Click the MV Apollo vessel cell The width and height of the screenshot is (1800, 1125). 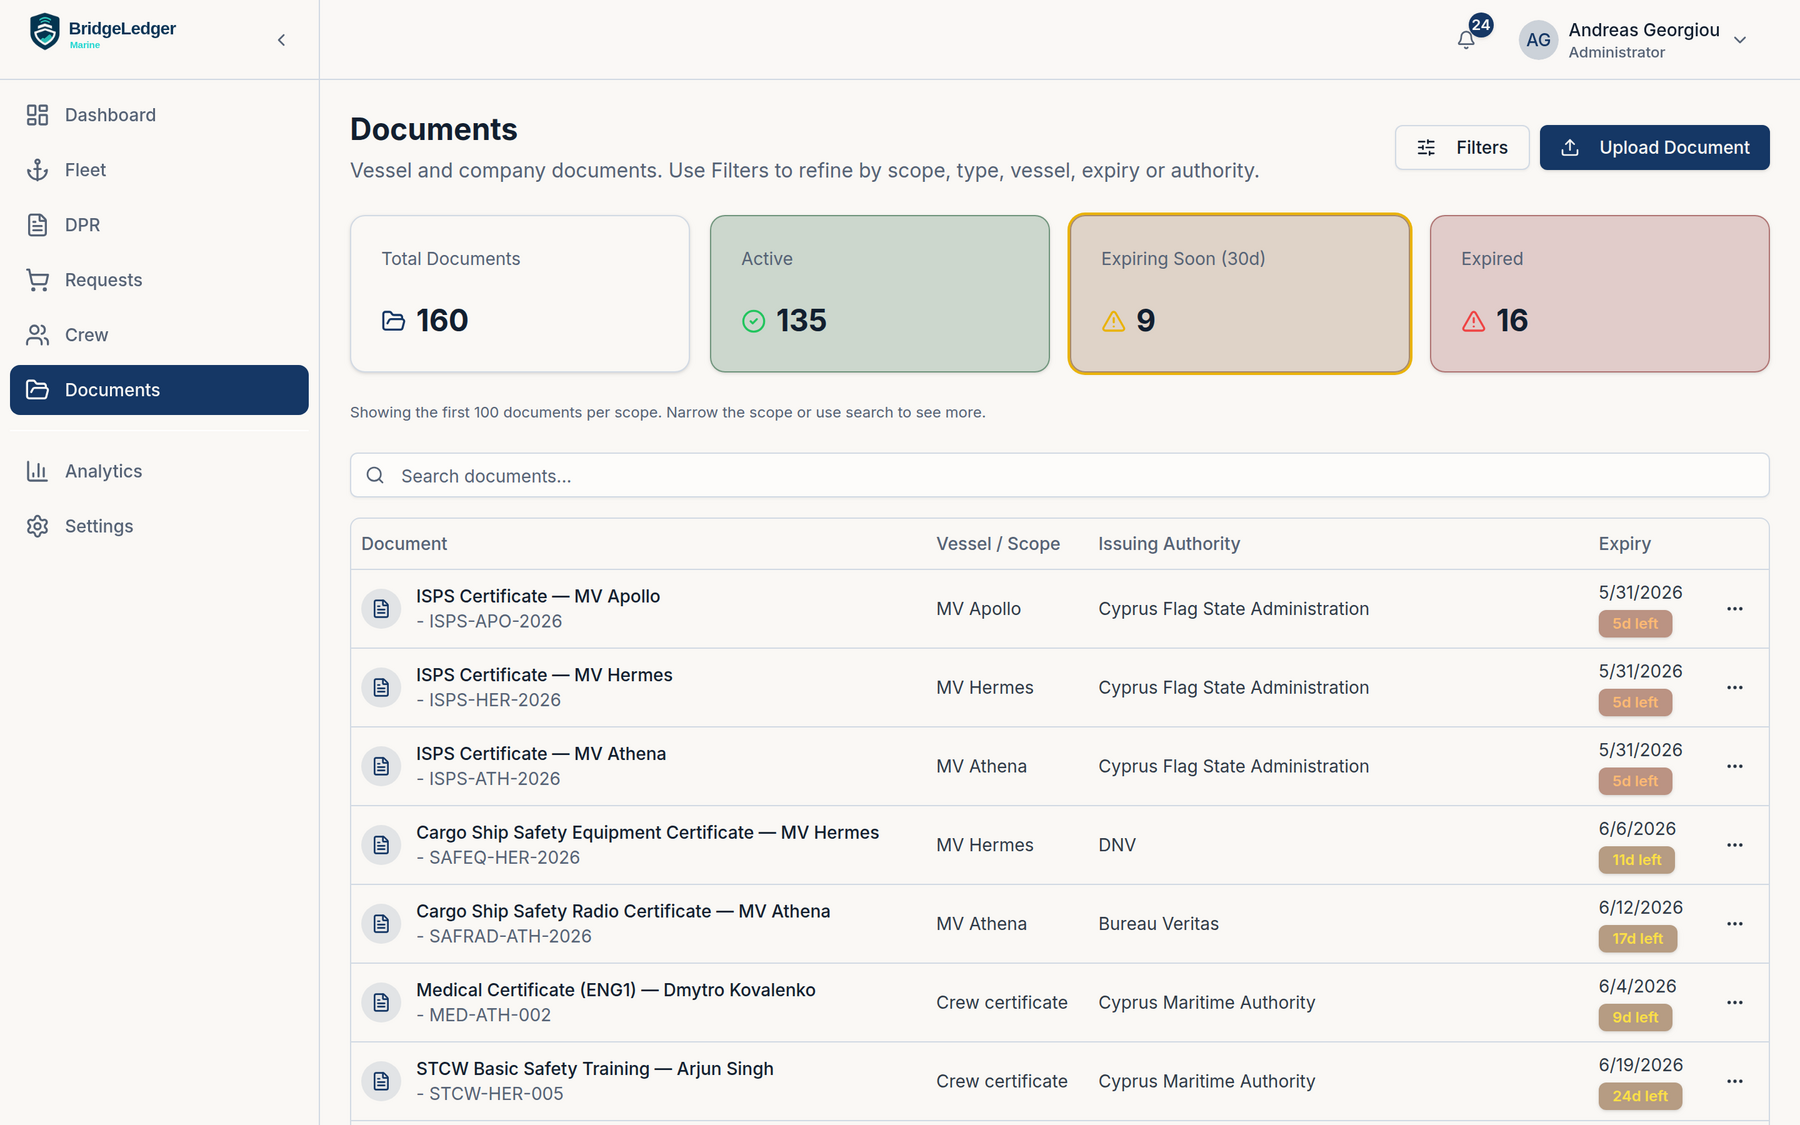tap(978, 609)
